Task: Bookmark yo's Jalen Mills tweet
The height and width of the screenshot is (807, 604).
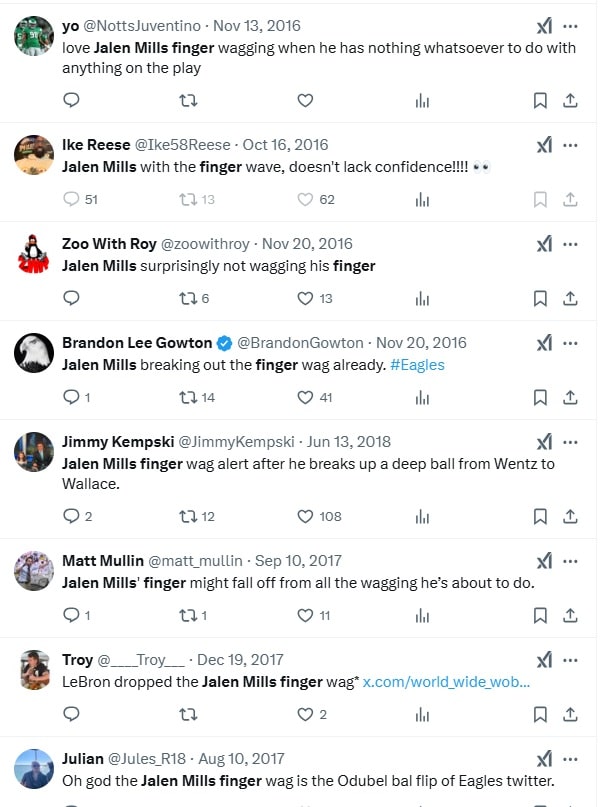Action: click(x=540, y=100)
